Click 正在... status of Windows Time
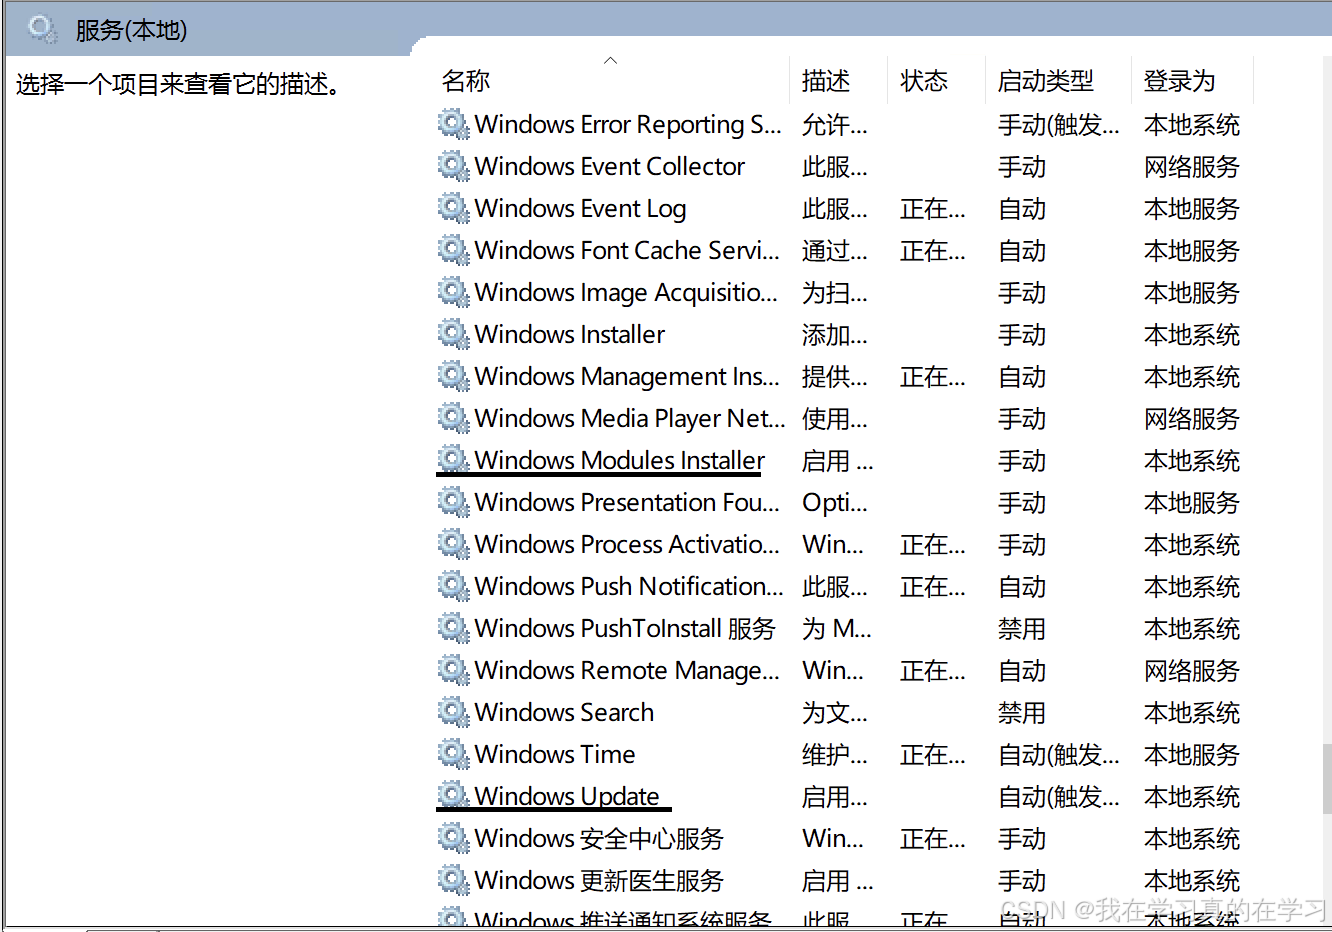This screenshot has height=932, width=1332. (933, 754)
